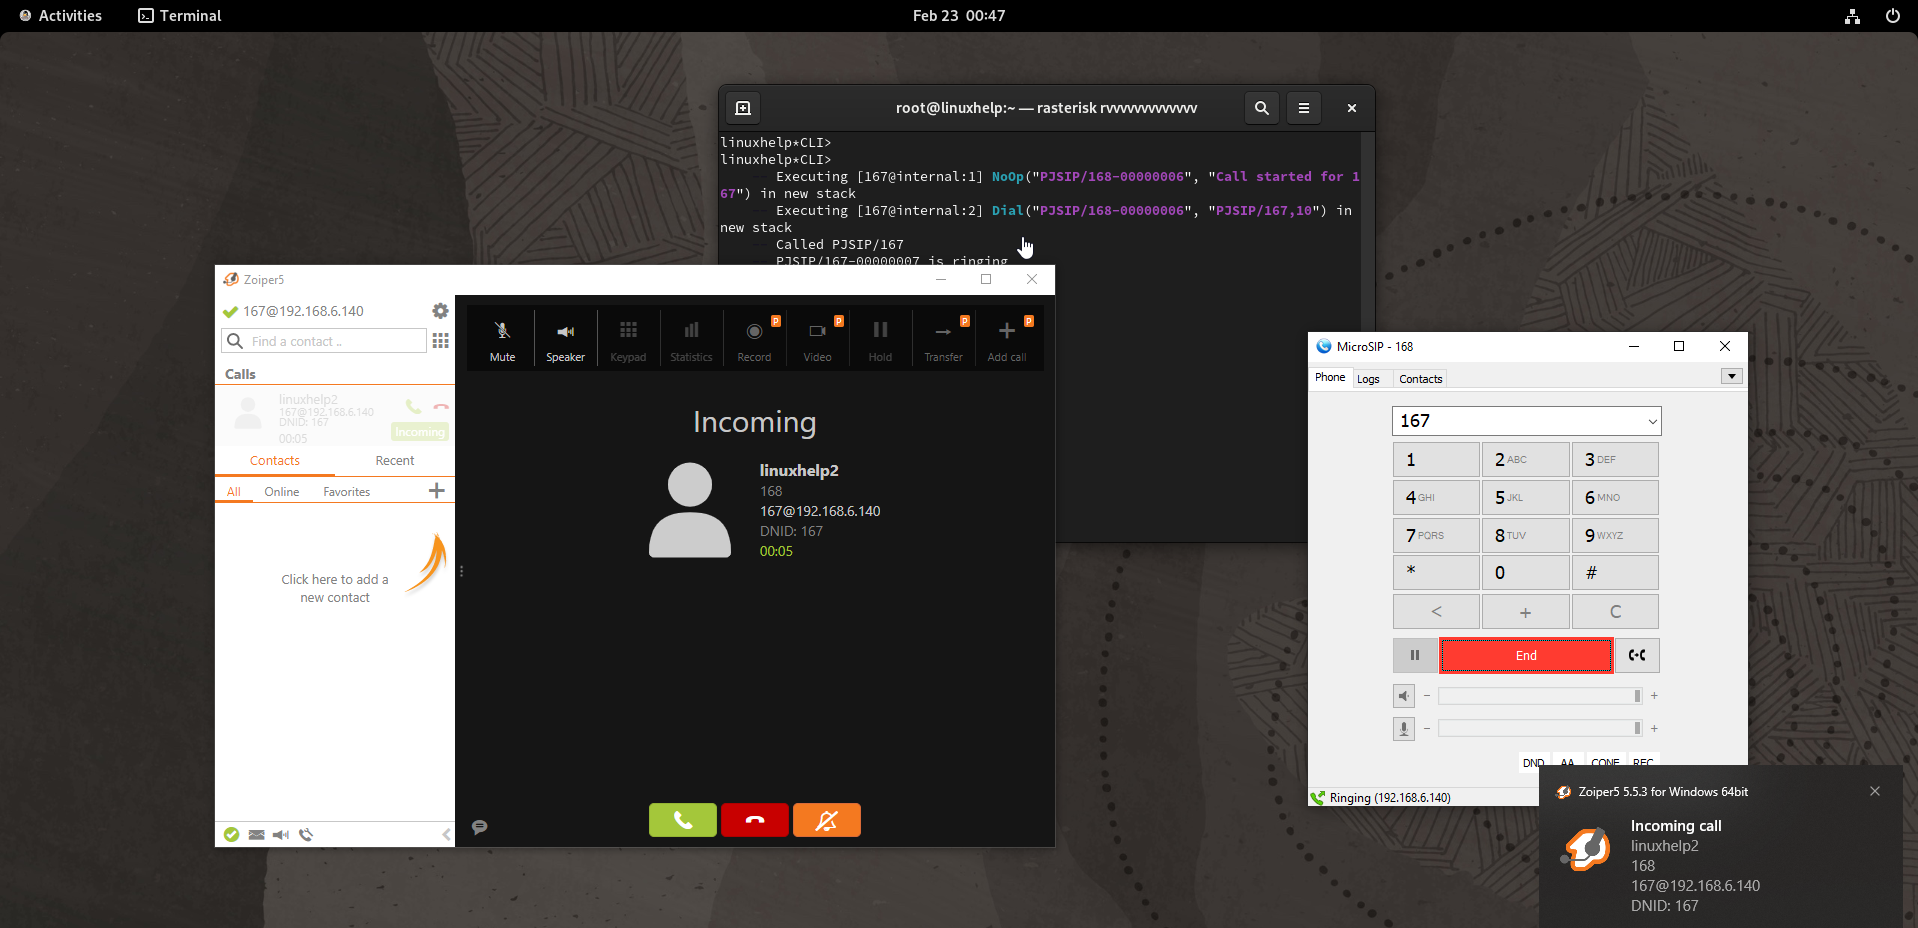This screenshot has height=928, width=1918.
Task: Click the speaker icon in Zoiper footer
Action: (x=281, y=834)
